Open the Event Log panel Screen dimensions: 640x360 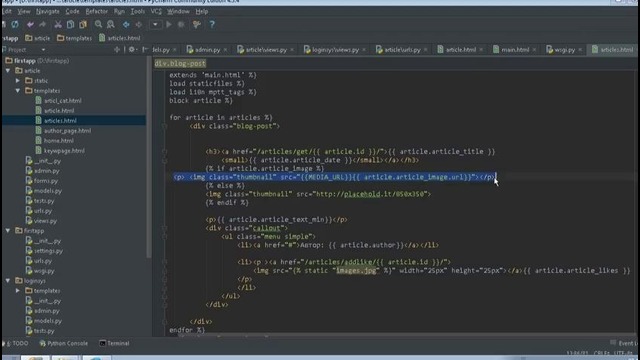[x=624, y=343]
